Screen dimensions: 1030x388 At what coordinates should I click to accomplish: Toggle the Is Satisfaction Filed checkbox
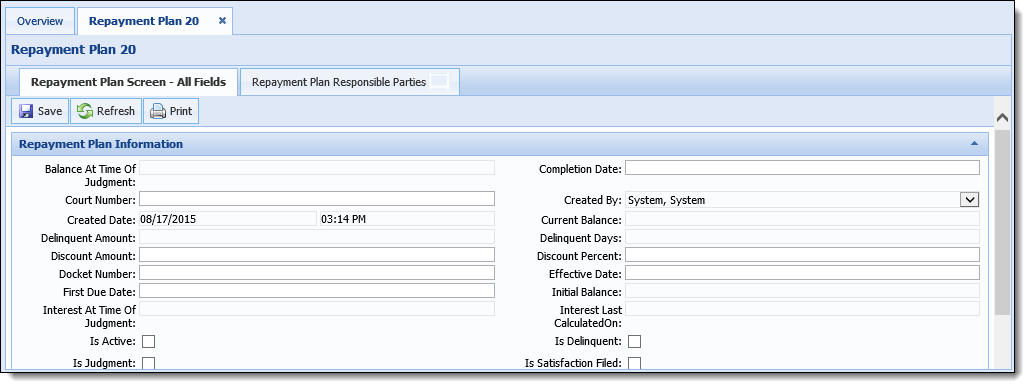tap(635, 363)
